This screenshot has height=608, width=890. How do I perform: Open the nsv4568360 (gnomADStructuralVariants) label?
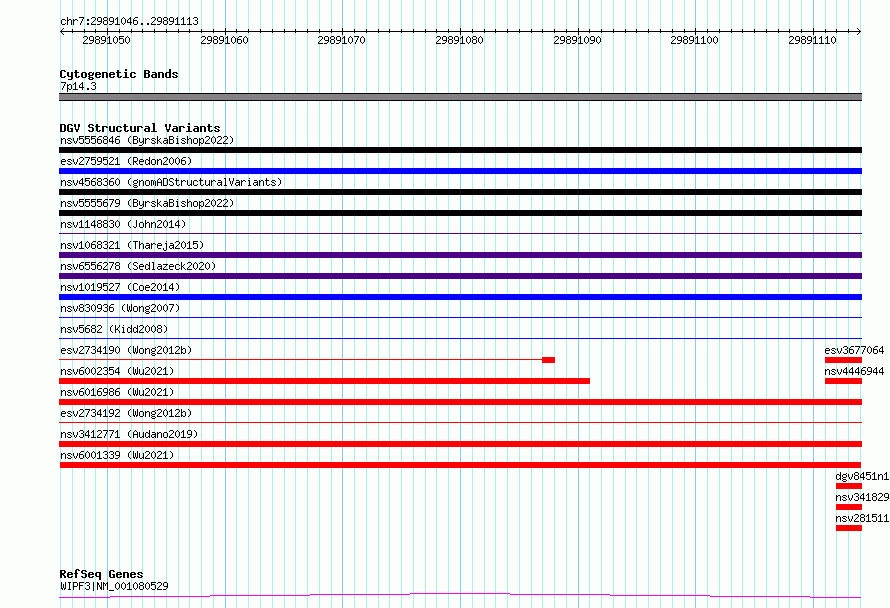point(171,182)
